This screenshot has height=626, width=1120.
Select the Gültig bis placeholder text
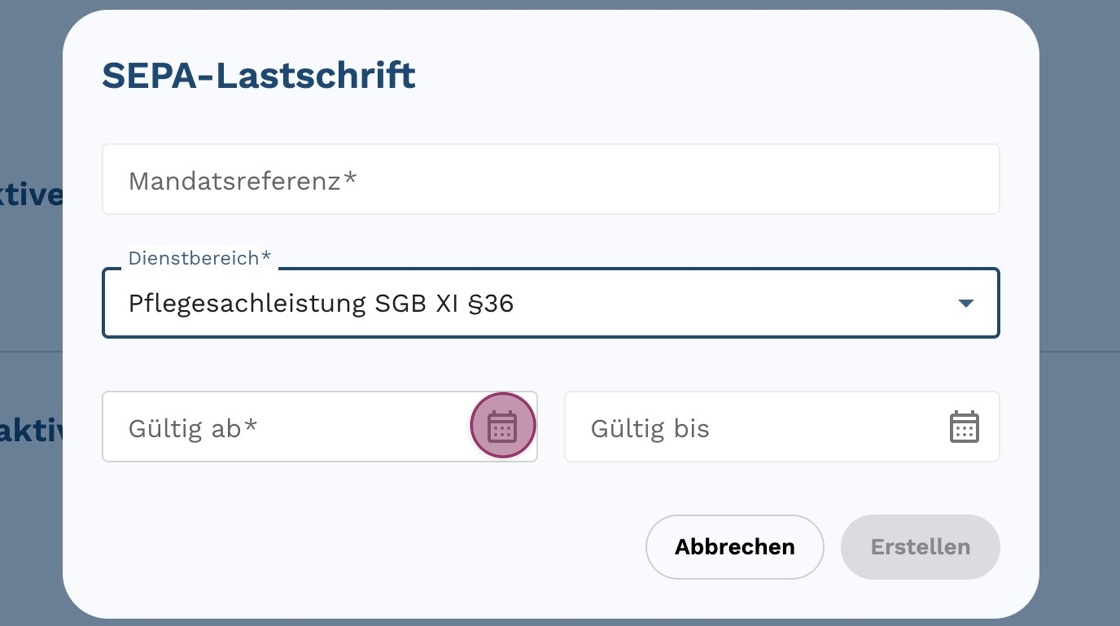pos(650,429)
